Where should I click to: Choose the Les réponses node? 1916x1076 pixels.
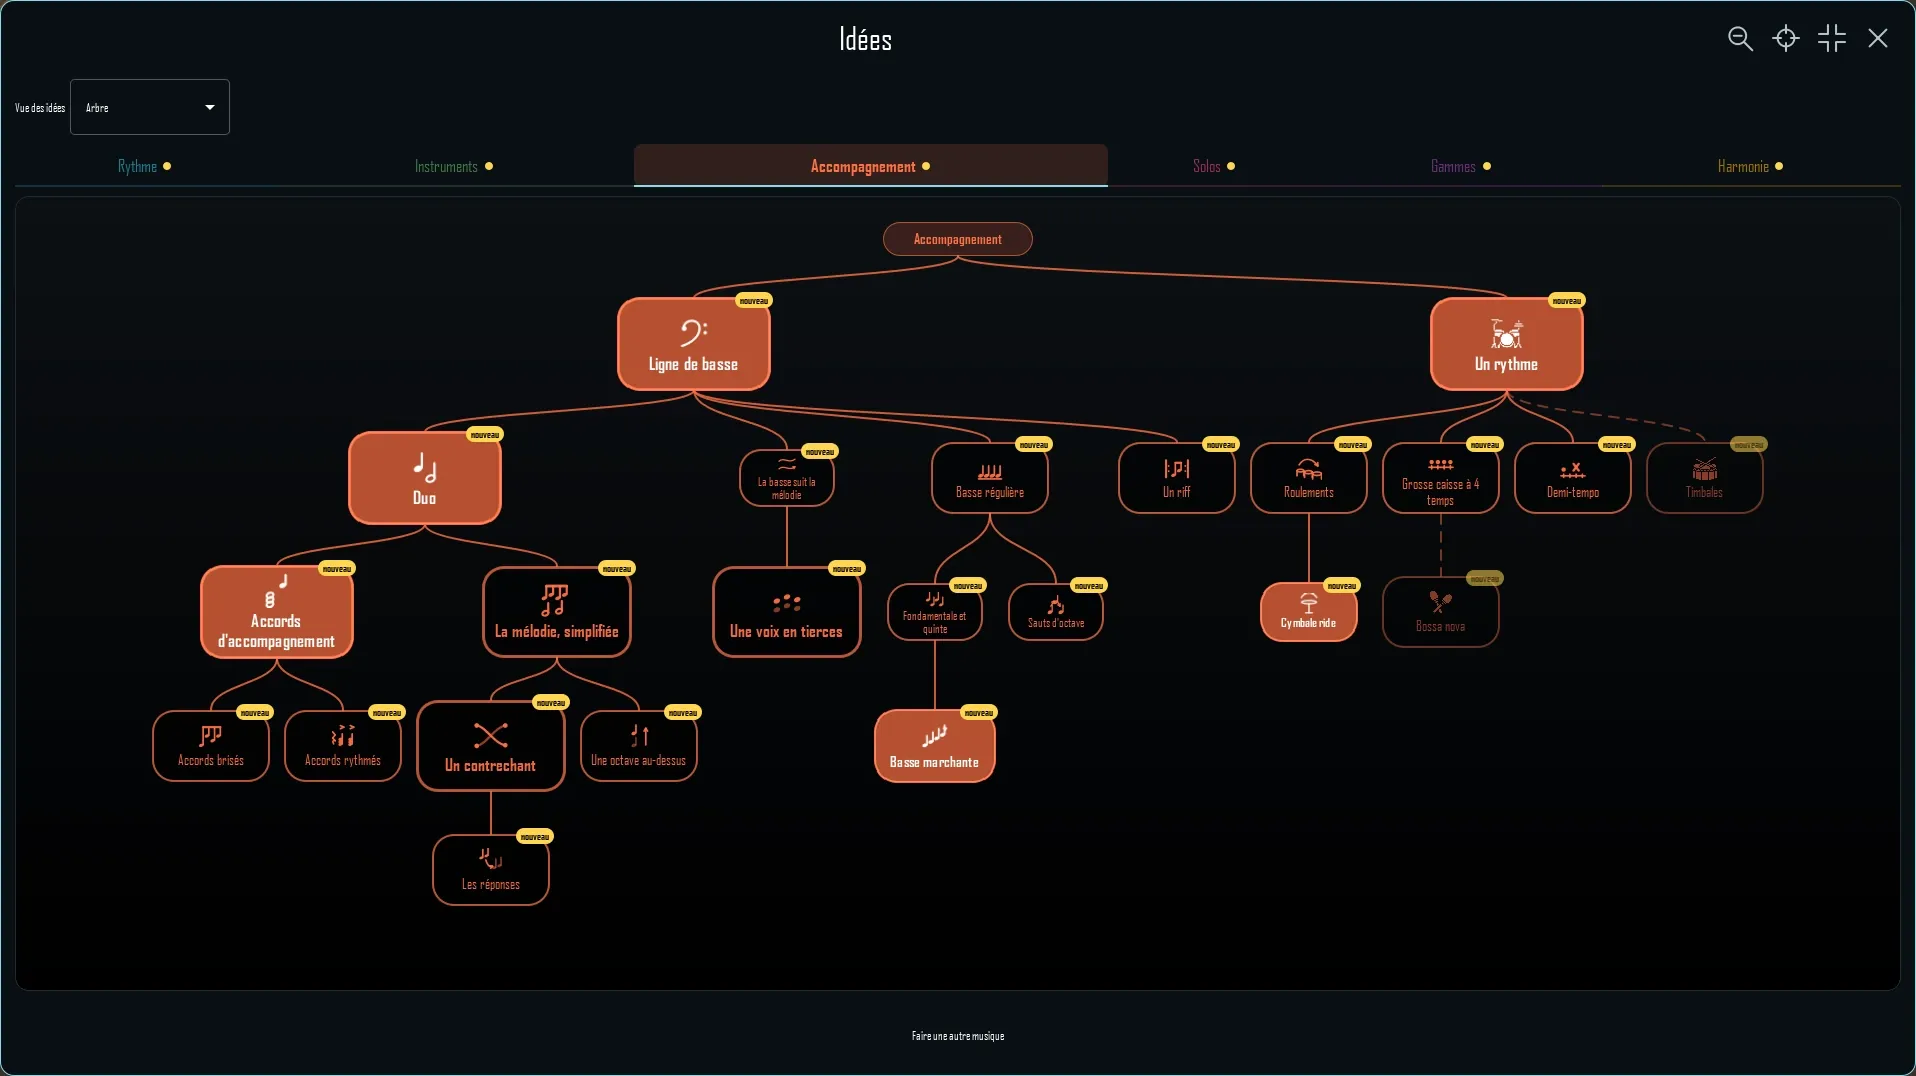(x=490, y=870)
